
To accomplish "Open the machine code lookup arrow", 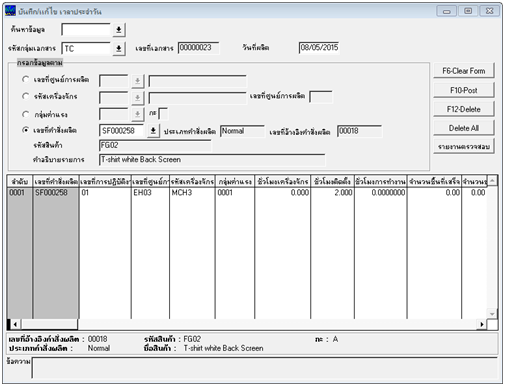I will click(x=137, y=97).
